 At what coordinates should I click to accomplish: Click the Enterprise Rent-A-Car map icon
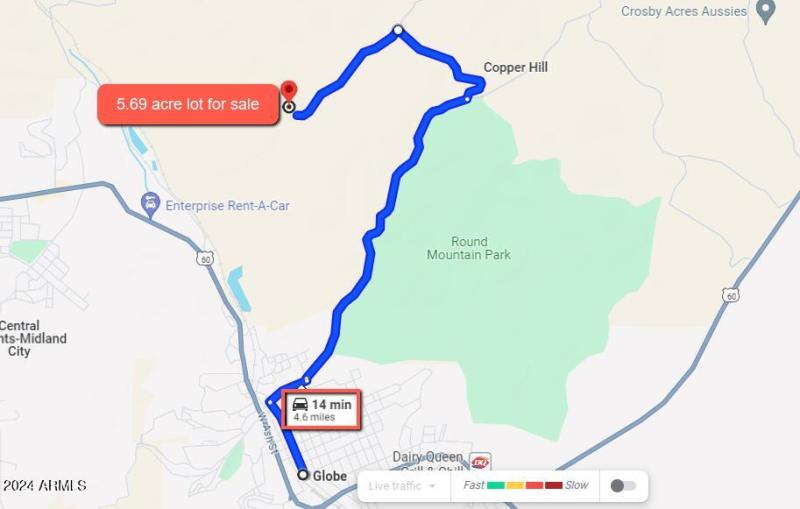150,206
